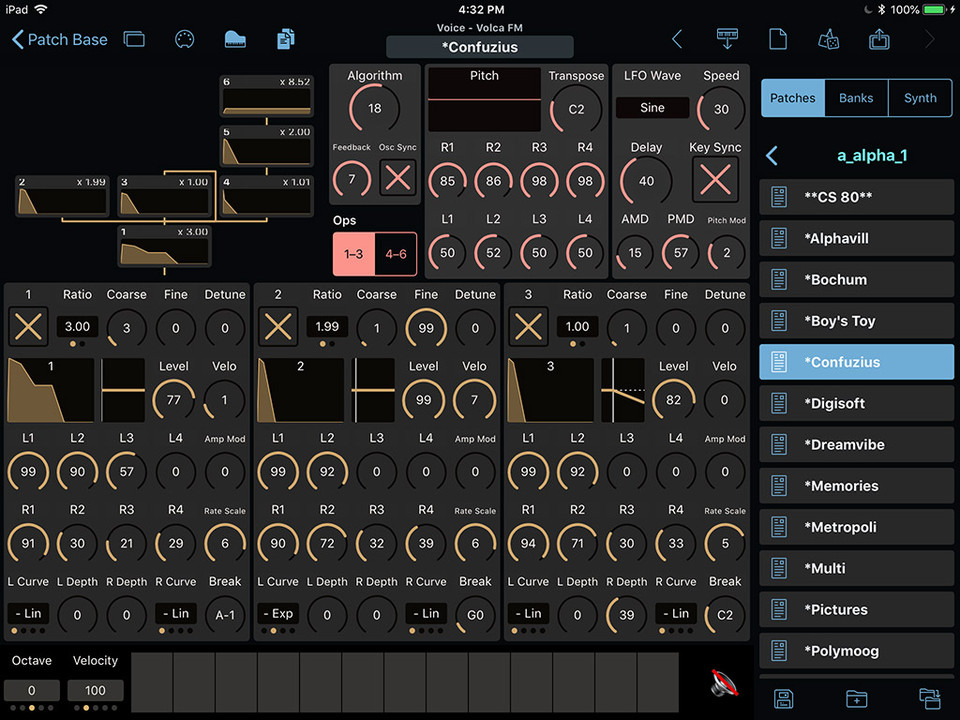This screenshot has height=720, width=960.
Task: Toggle operator 1 on/off switch
Action: pos(28,326)
